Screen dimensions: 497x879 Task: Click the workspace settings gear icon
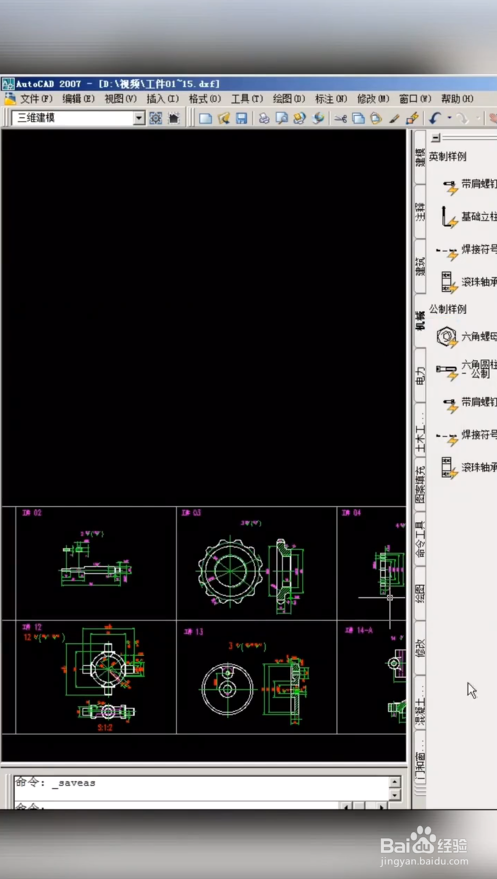coord(156,118)
